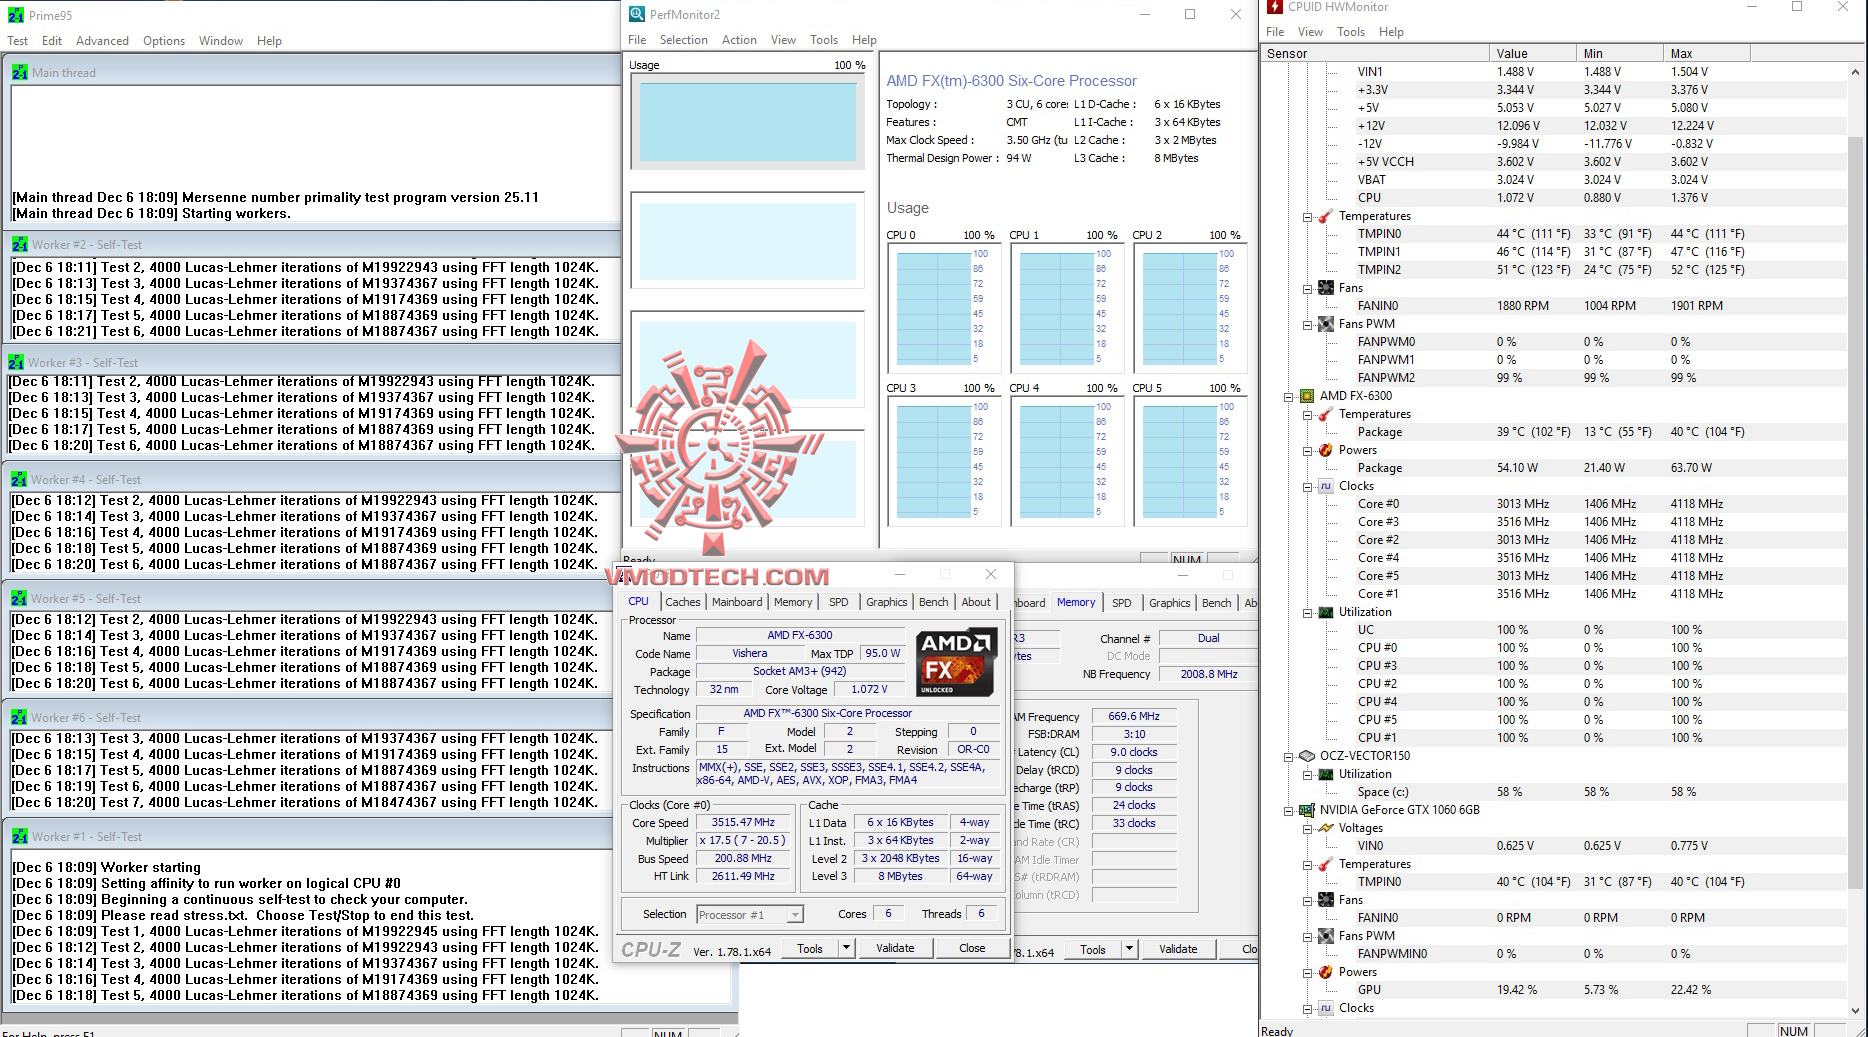Switch to the Caches tab in CPU-Z
Image resolution: width=1868 pixels, height=1037 pixels.
point(683,602)
